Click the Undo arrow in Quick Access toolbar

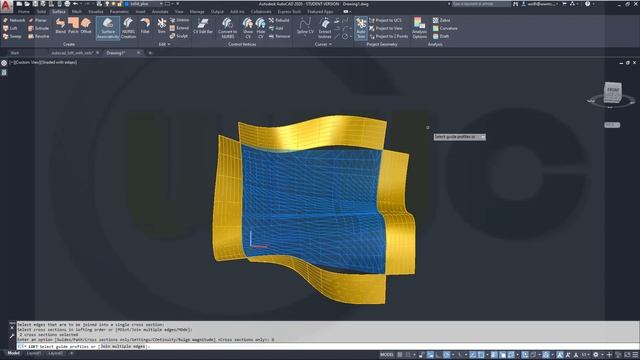click(75, 4)
